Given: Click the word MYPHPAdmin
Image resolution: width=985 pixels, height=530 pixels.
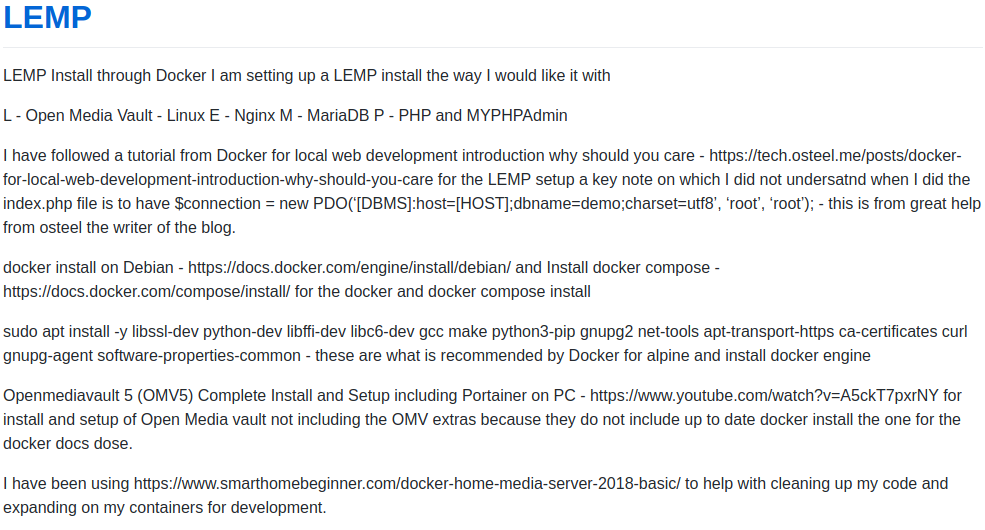Looking at the screenshot, I should pos(517,116).
